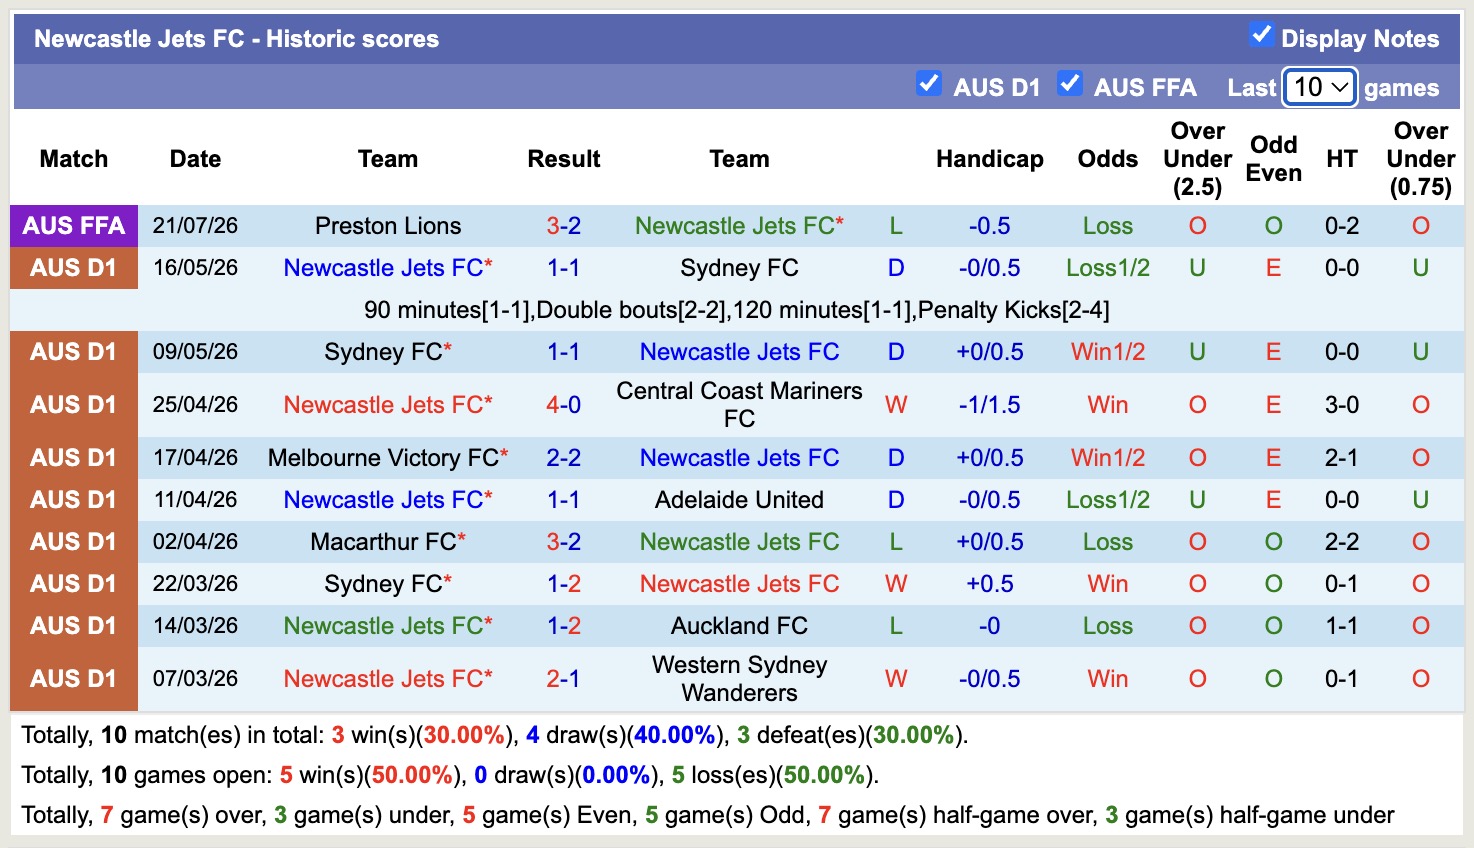Click the Over Under (2.5) column header
The width and height of the screenshot is (1474, 848).
click(x=1197, y=159)
